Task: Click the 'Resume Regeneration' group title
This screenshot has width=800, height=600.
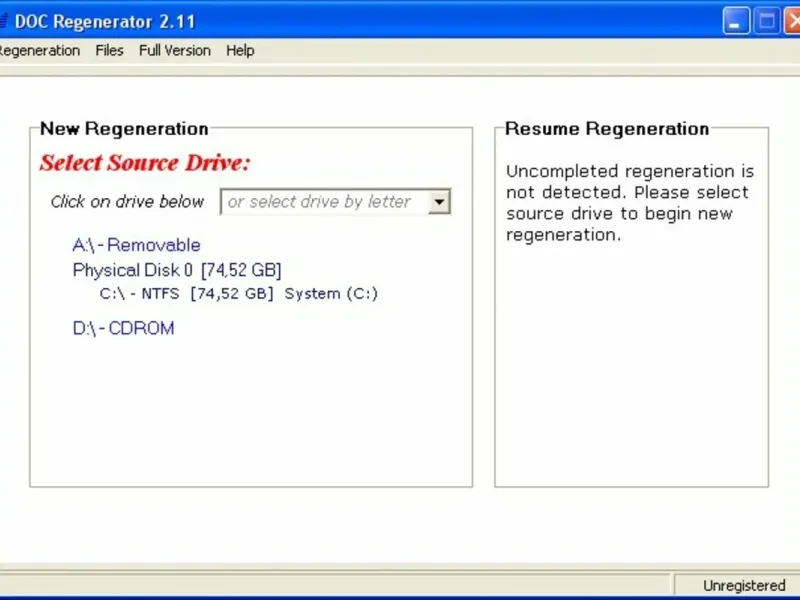Action: click(607, 129)
